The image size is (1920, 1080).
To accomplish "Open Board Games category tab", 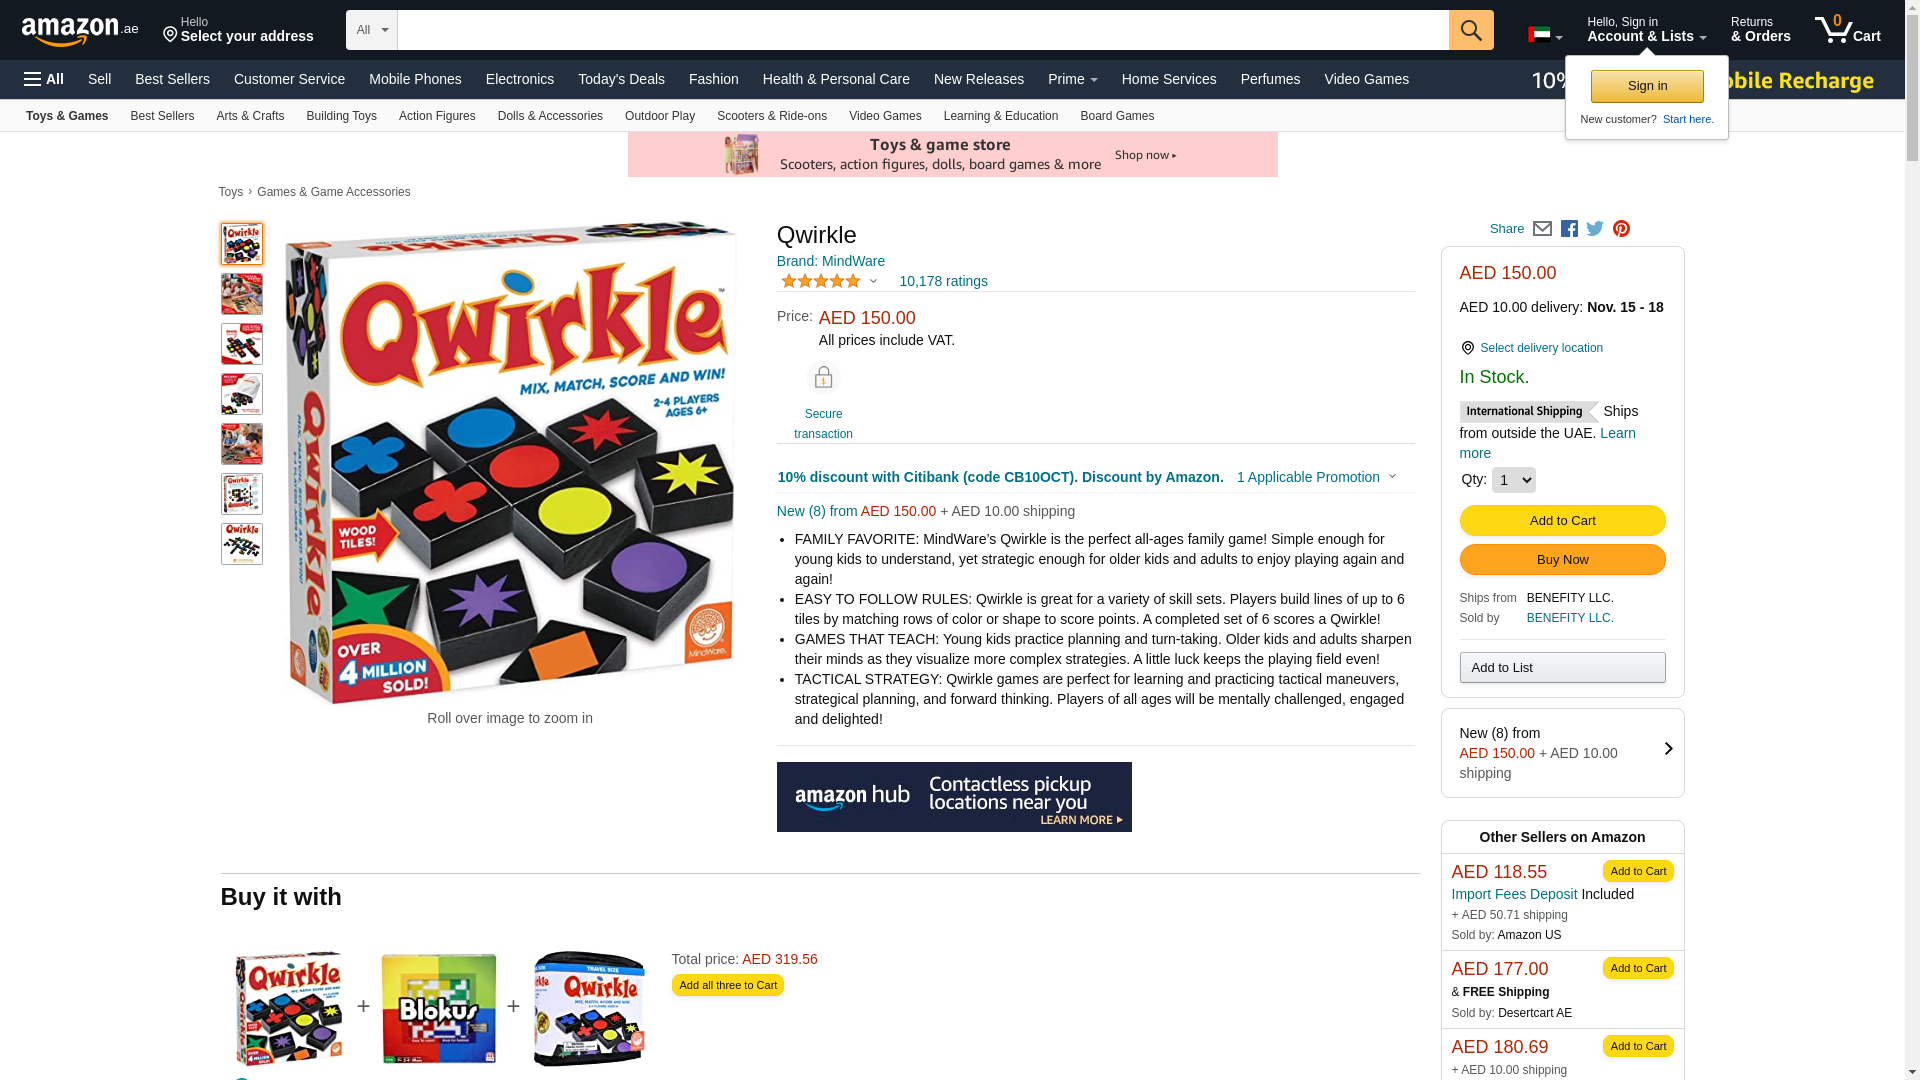I will tap(1117, 116).
